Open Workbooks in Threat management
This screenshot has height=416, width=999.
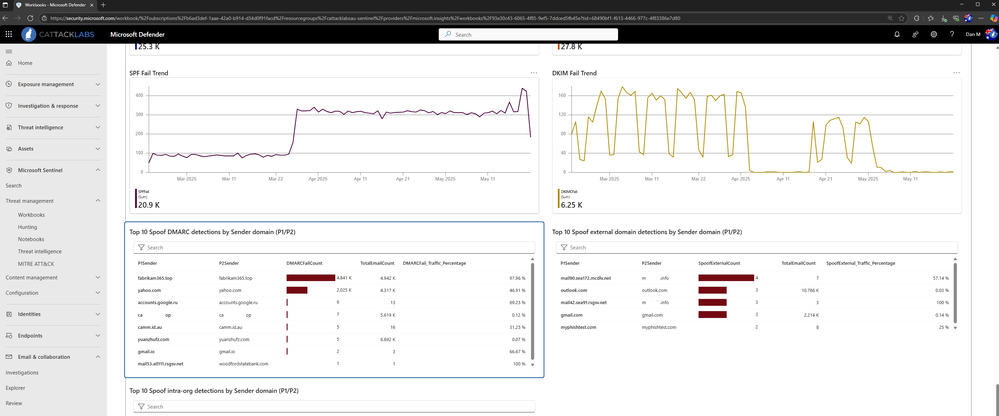[31, 215]
